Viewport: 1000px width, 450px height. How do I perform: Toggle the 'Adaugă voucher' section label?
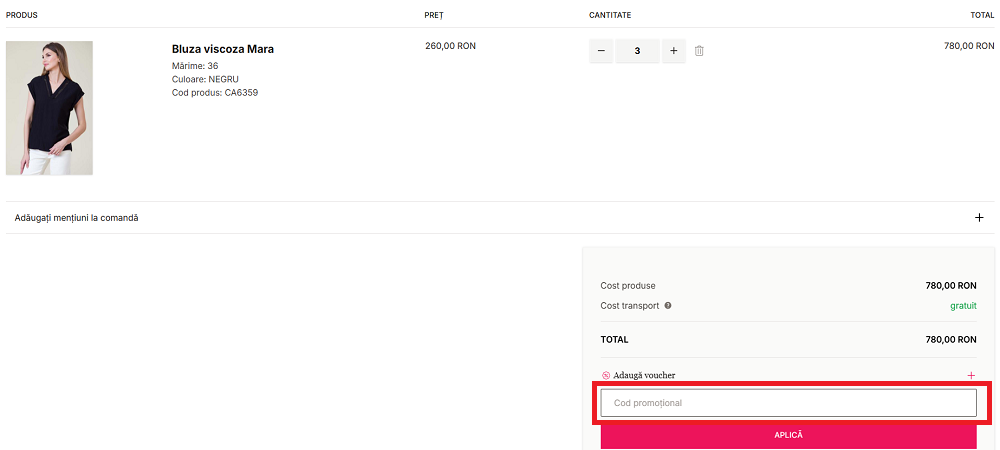click(x=644, y=376)
